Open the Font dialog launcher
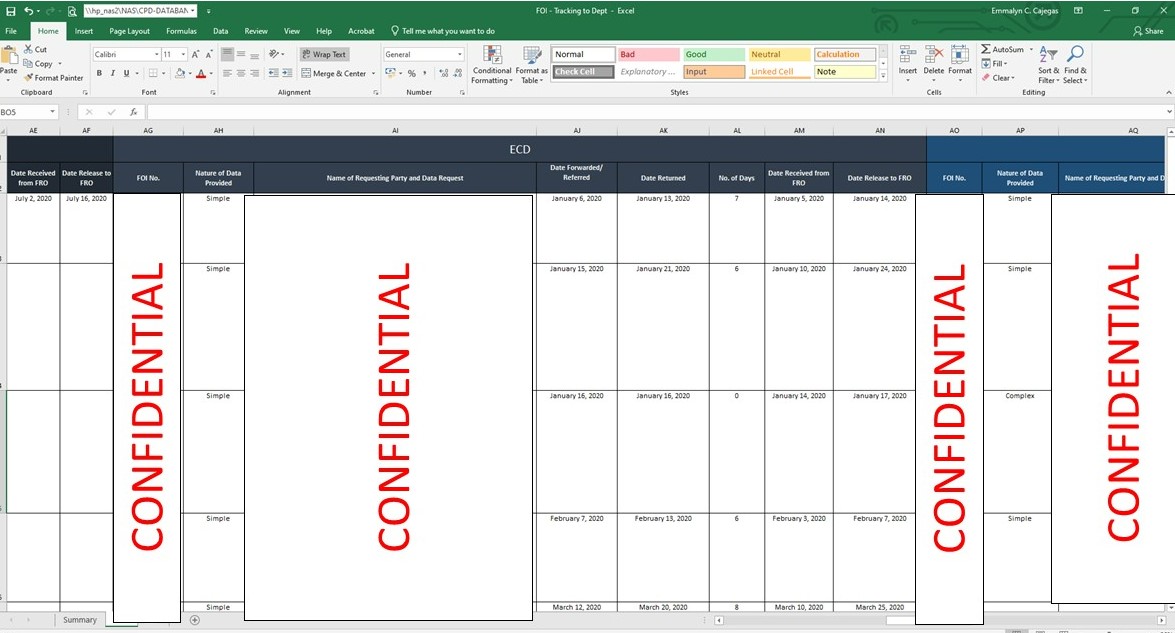The image size is (1175, 633). (x=213, y=92)
